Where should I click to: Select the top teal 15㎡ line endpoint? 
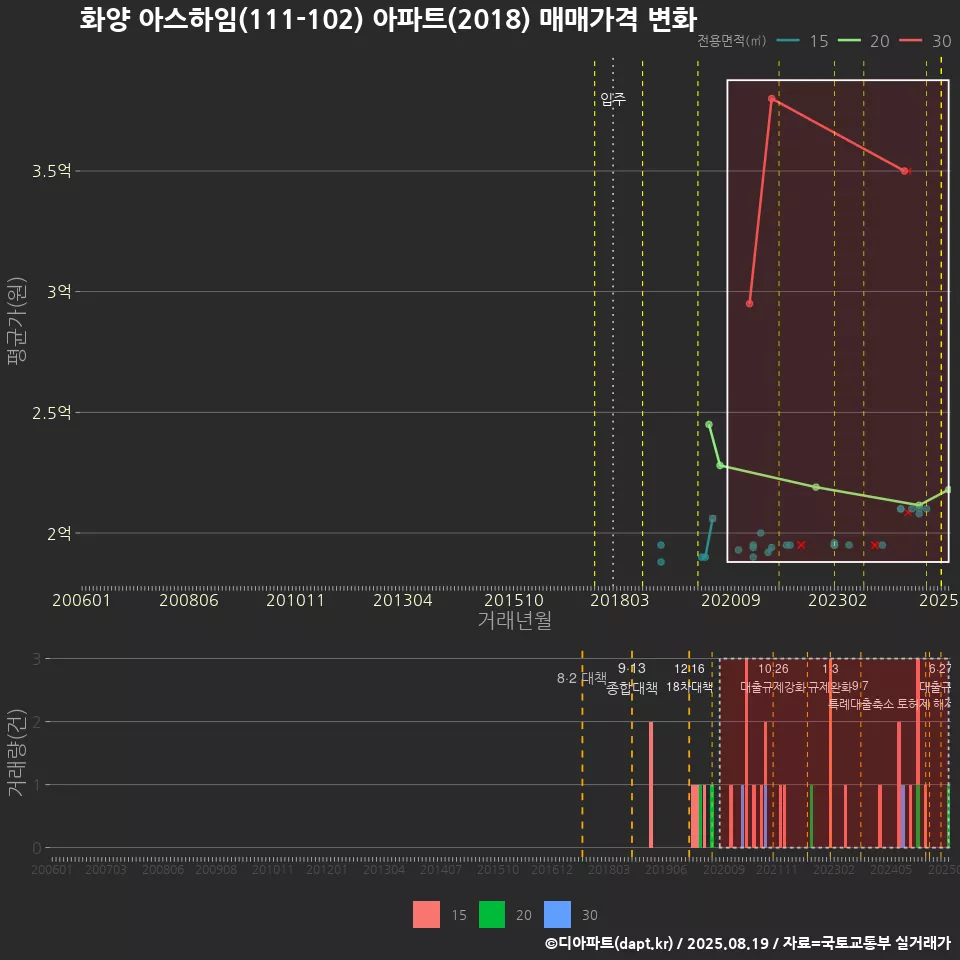[712, 518]
